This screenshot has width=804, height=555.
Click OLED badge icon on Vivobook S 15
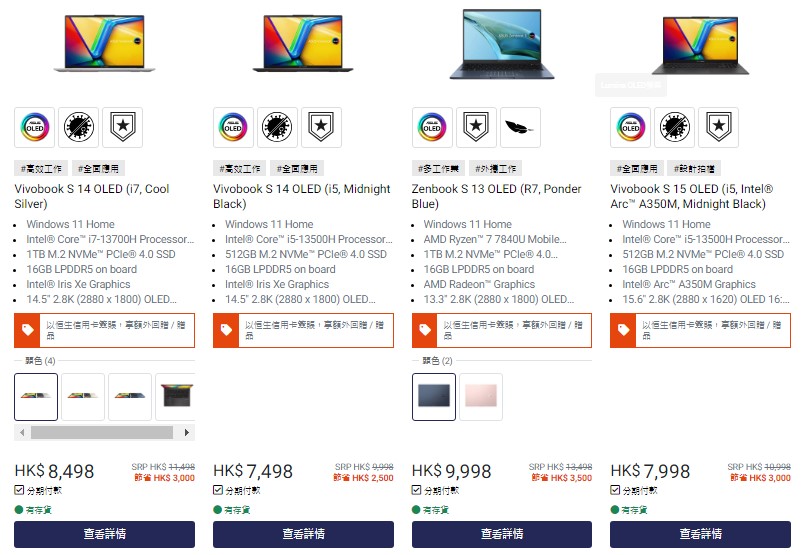(630, 127)
